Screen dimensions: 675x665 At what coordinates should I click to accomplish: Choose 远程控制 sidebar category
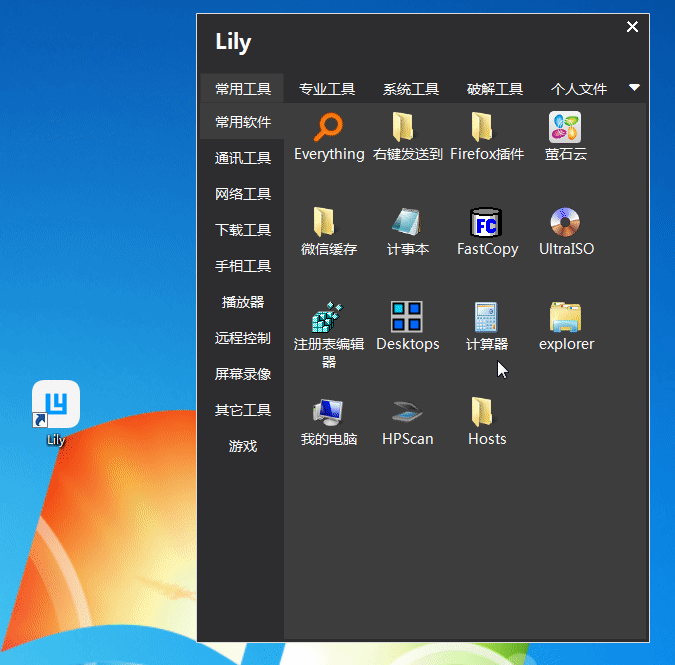(x=243, y=338)
